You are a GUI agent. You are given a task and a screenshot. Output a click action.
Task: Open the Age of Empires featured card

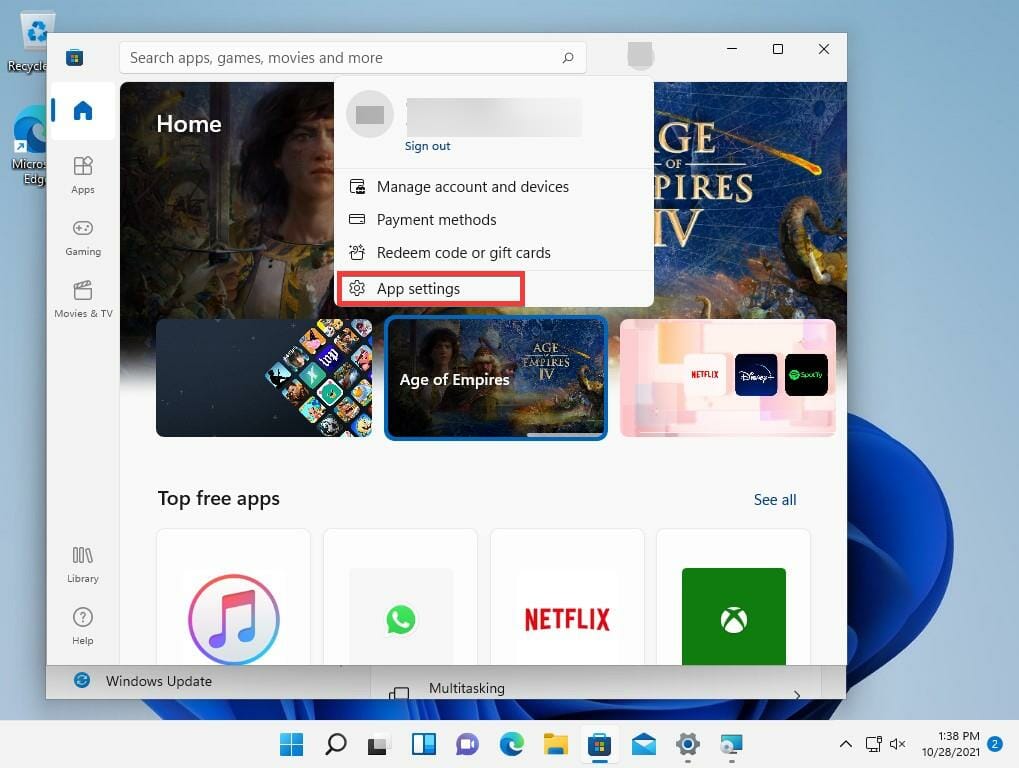(496, 378)
